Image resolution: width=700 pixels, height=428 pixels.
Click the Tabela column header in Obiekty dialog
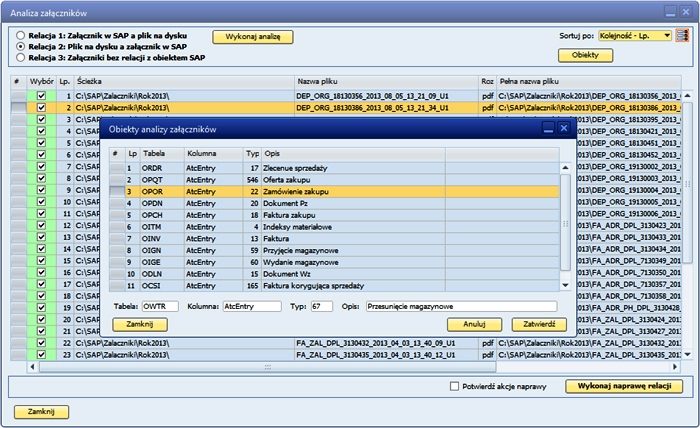coord(162,154)
